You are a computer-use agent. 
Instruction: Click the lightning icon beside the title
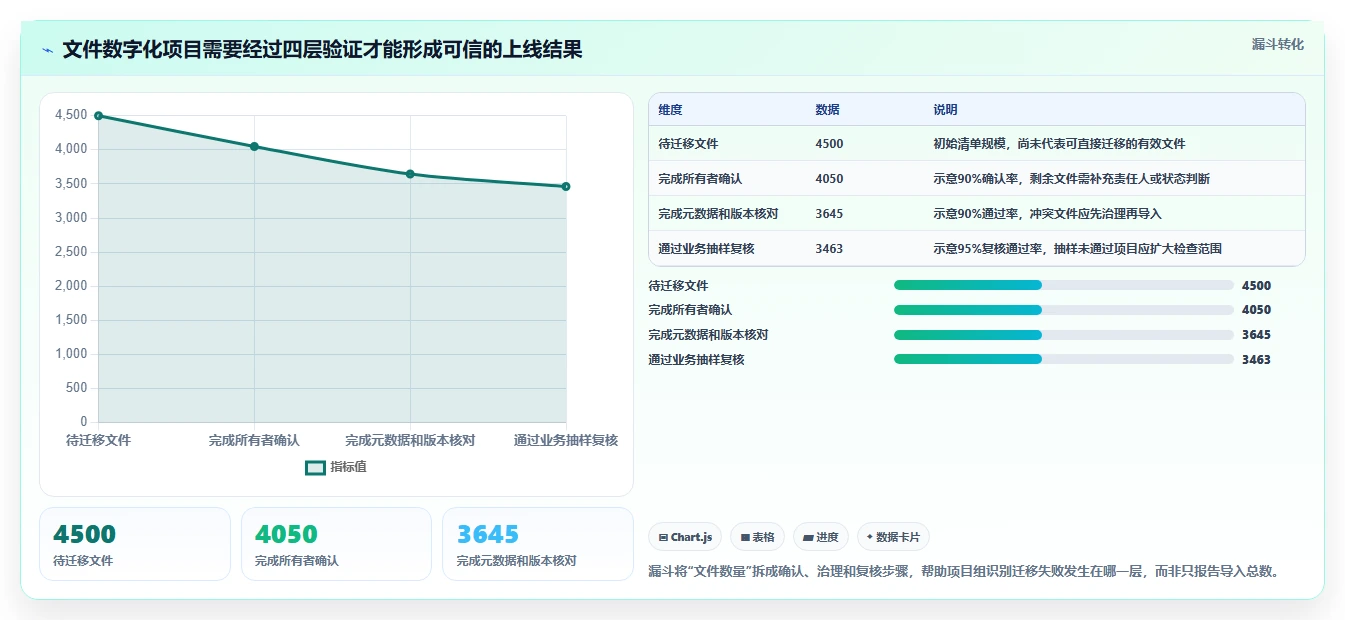click(48, 50)
